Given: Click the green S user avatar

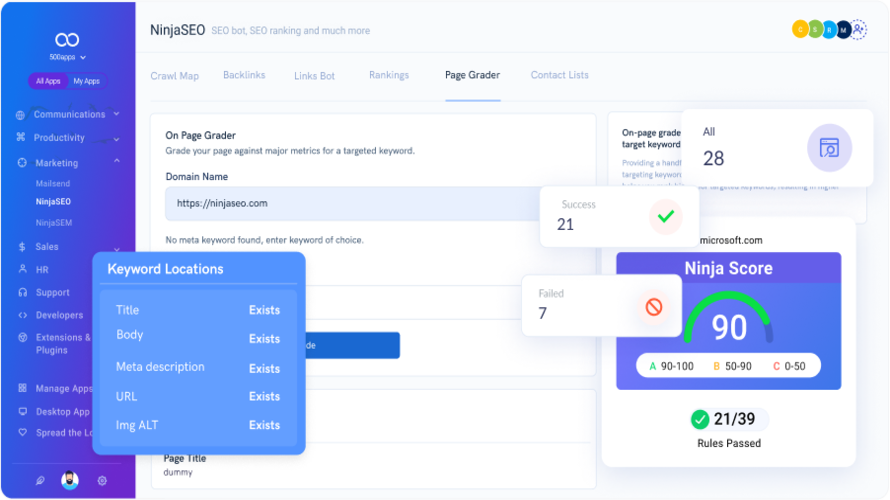Looking at the screenshot, I should pyautogui.click(x=815, y=30).
